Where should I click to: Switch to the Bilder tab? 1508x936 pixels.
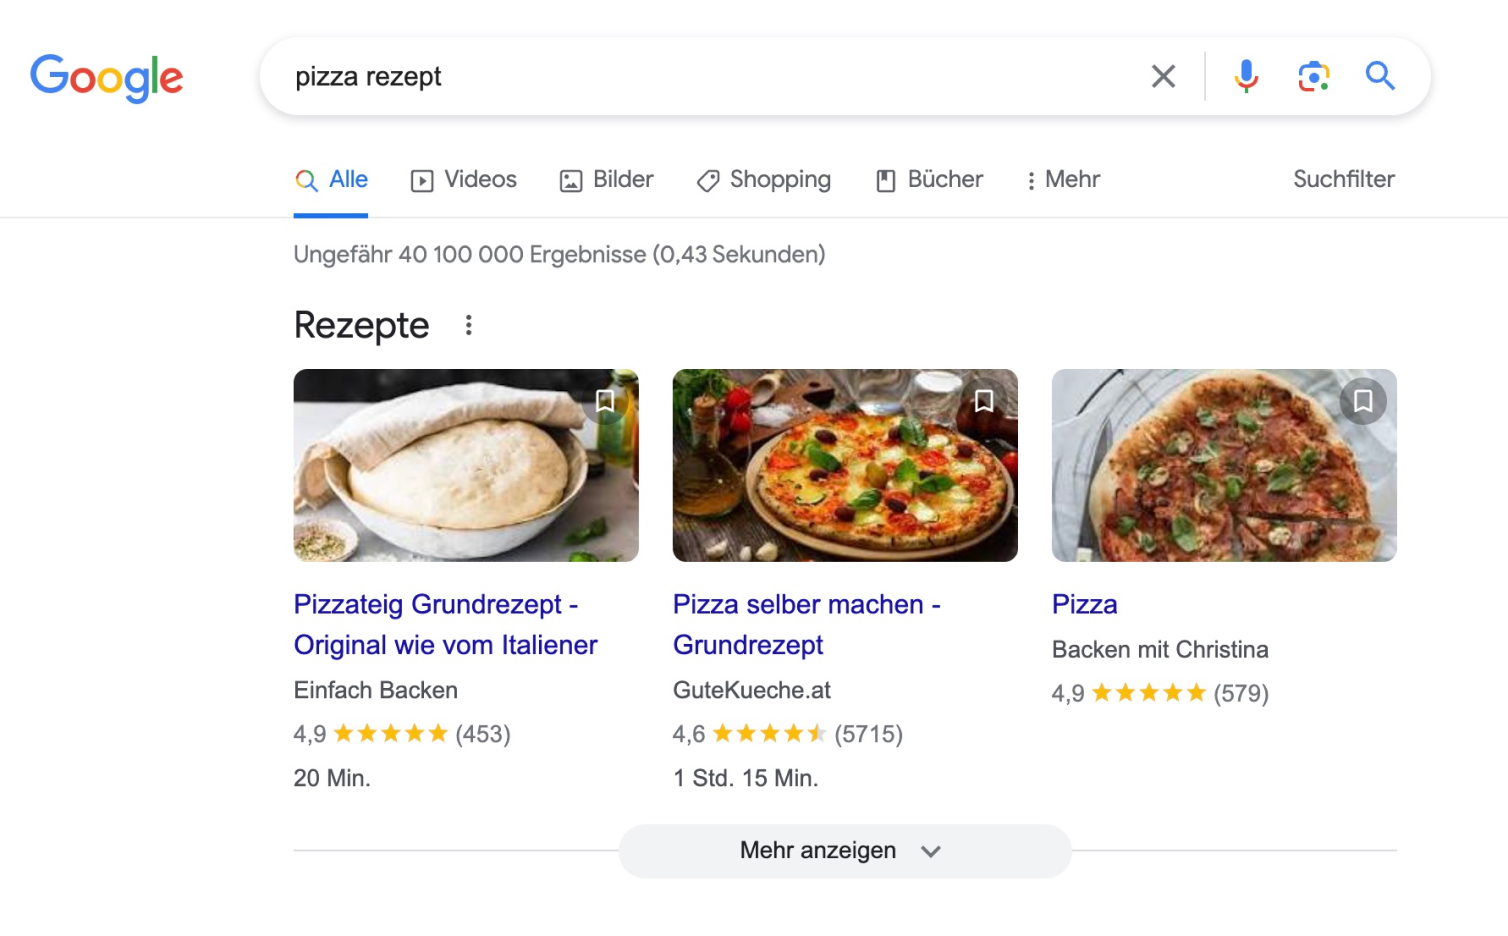click(x=607, y=180)
